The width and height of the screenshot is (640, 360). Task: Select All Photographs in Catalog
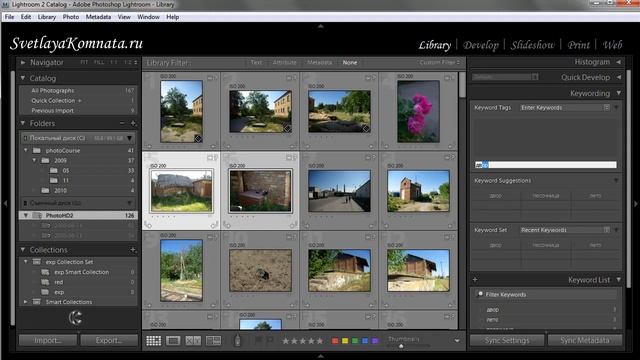coord(78,91)
